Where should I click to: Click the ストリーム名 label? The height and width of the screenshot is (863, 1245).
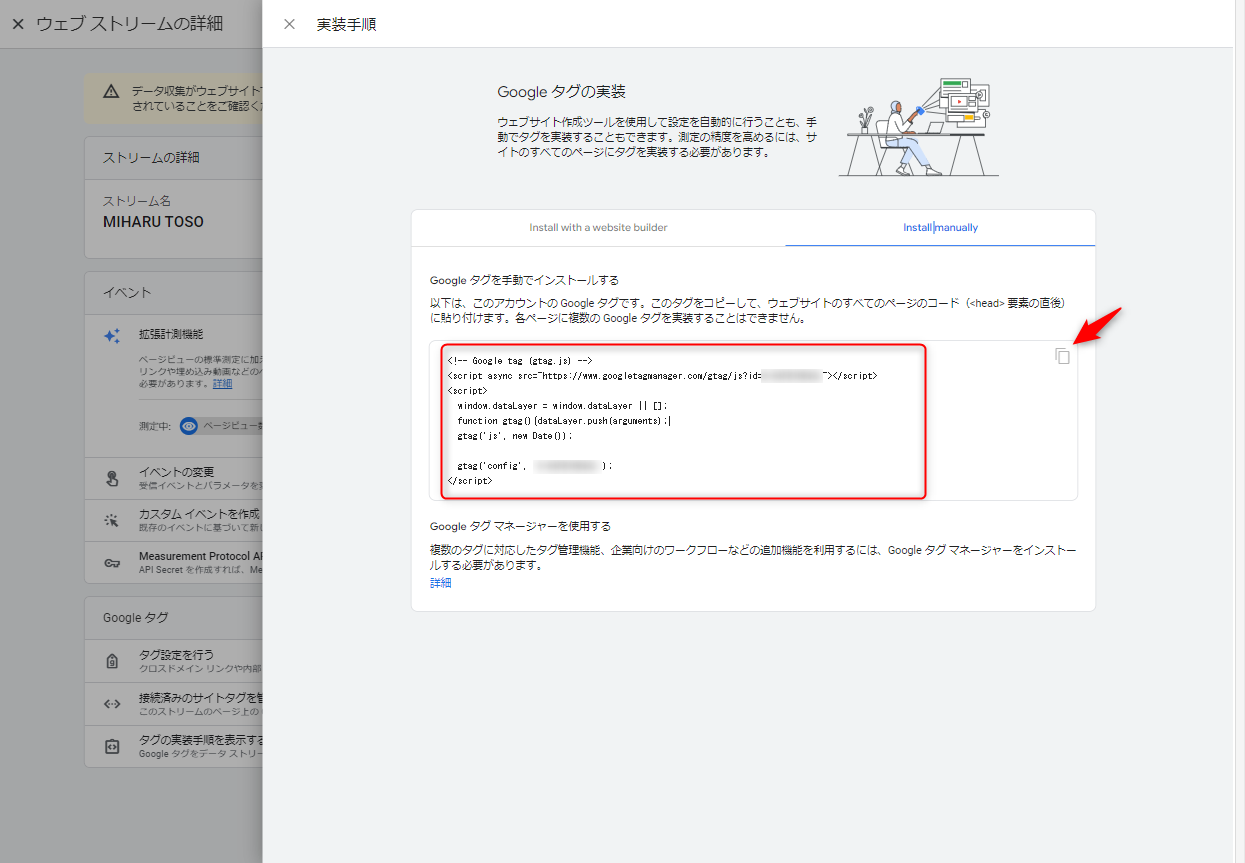[x=137, y=201]
